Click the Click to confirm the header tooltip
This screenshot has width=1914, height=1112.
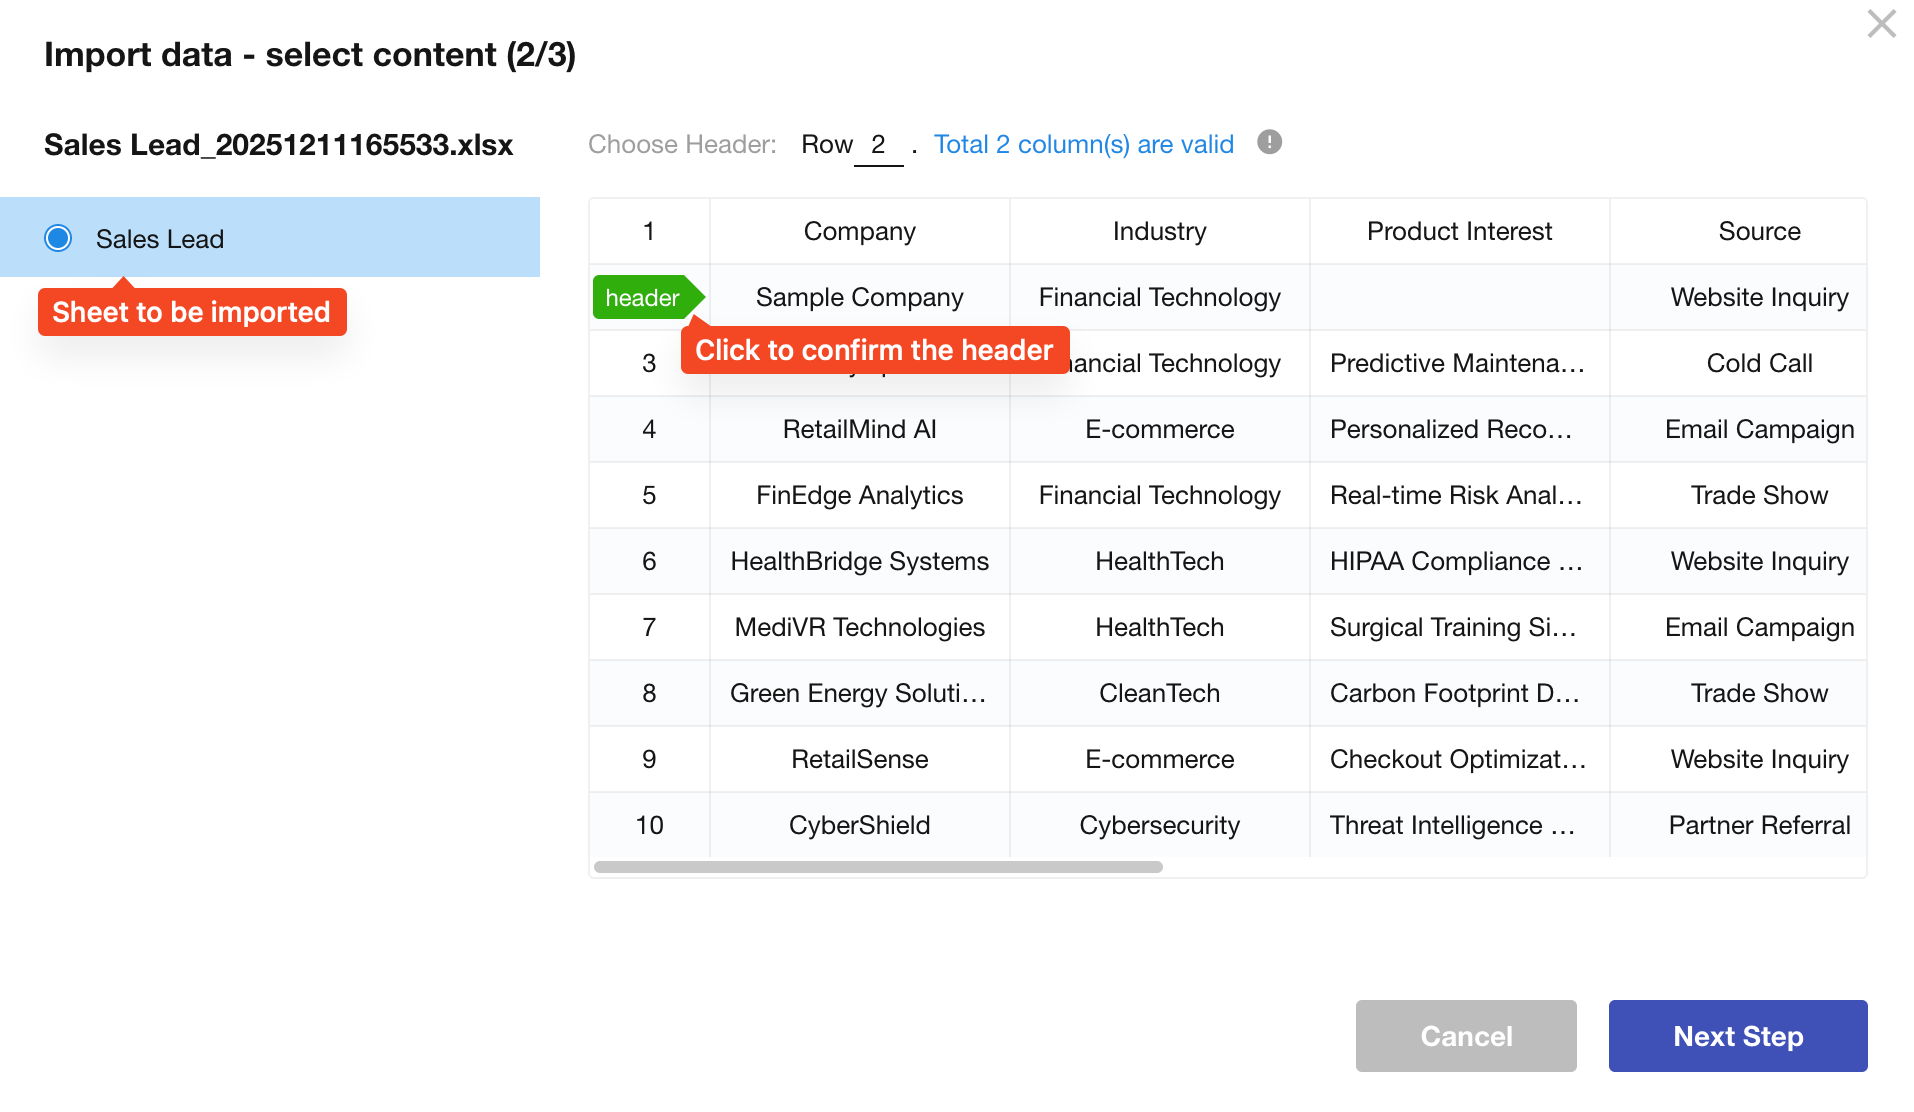click(875, 350)
